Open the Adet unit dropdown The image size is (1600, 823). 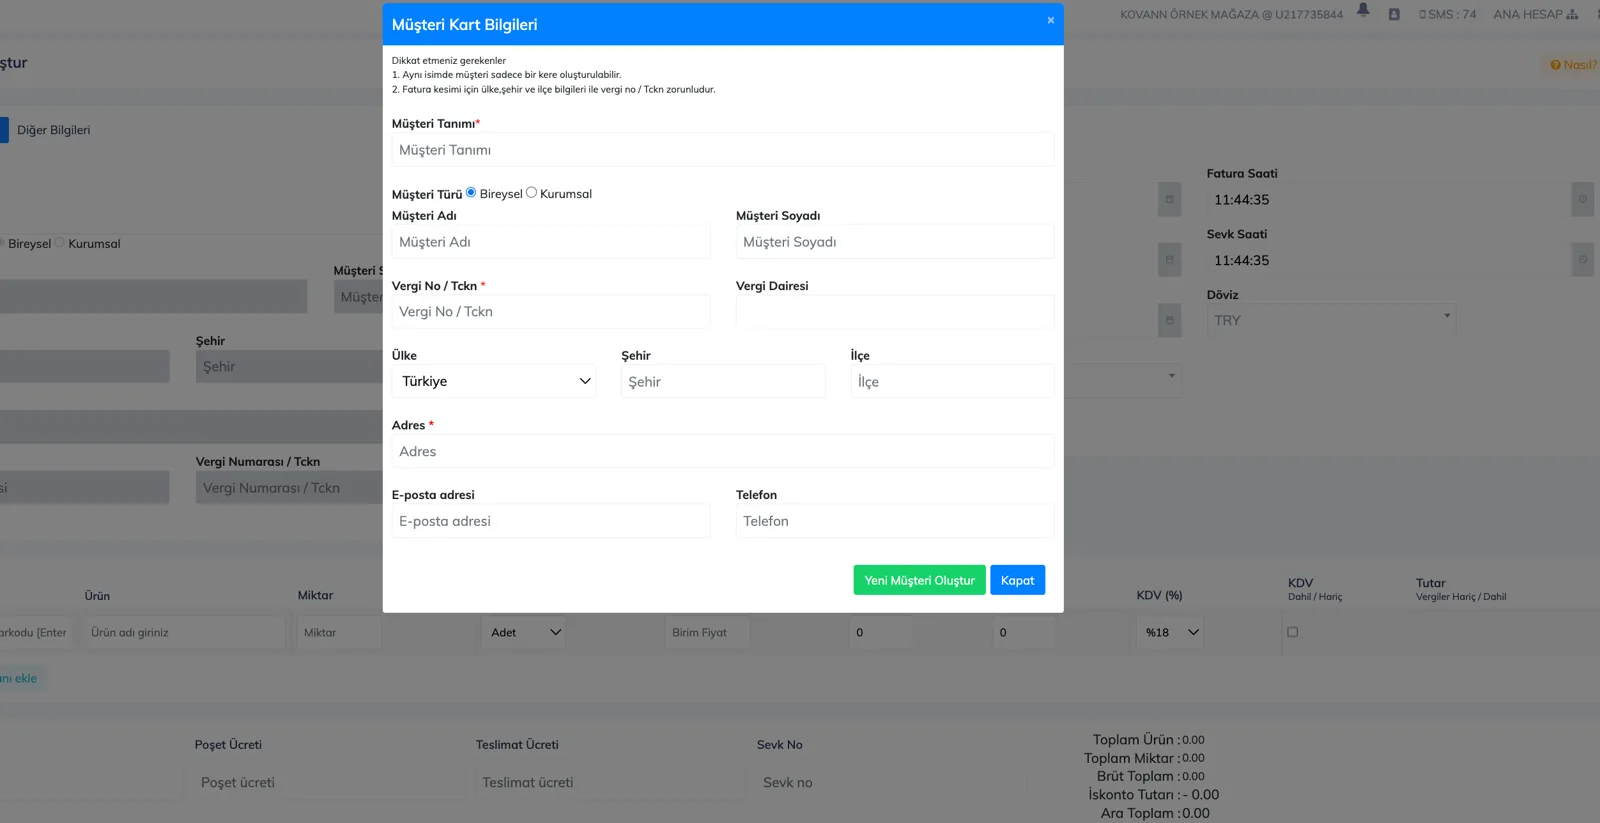tap(524, 632)
